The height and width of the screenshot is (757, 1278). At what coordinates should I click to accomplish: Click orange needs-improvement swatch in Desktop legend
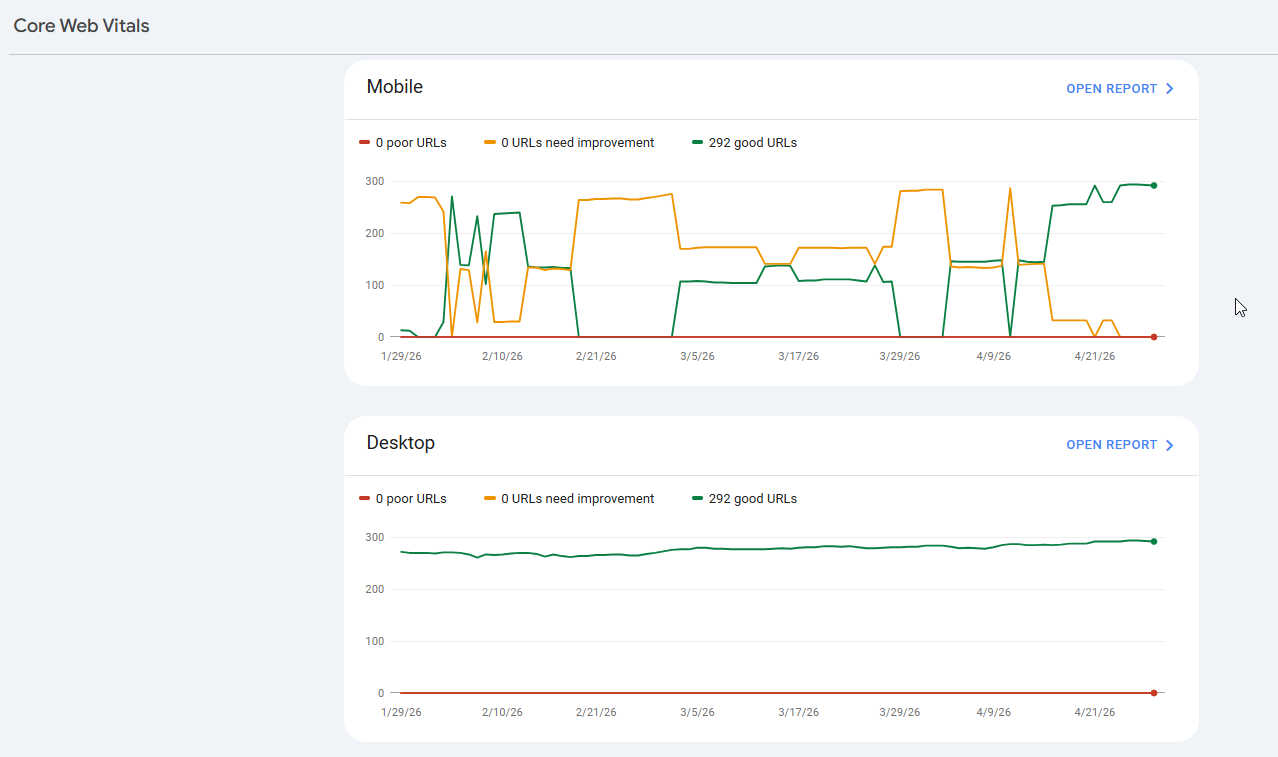tap(489, 499)
